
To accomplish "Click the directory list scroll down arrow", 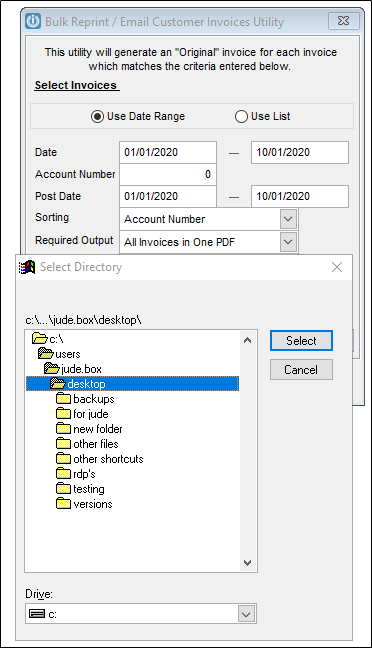I will point(248,562).
